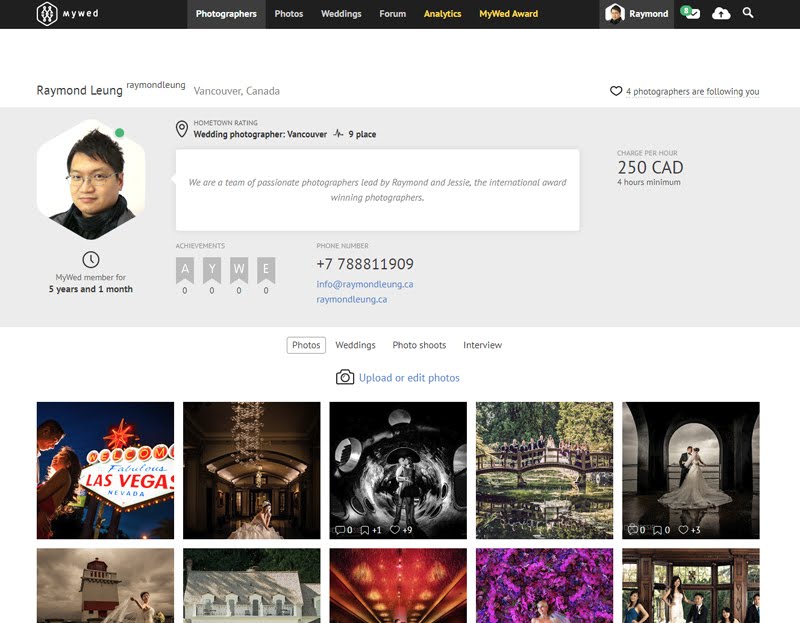Click the heart +3 on archway photo
This screenshot has width=800, height=623.
[689, 530]
